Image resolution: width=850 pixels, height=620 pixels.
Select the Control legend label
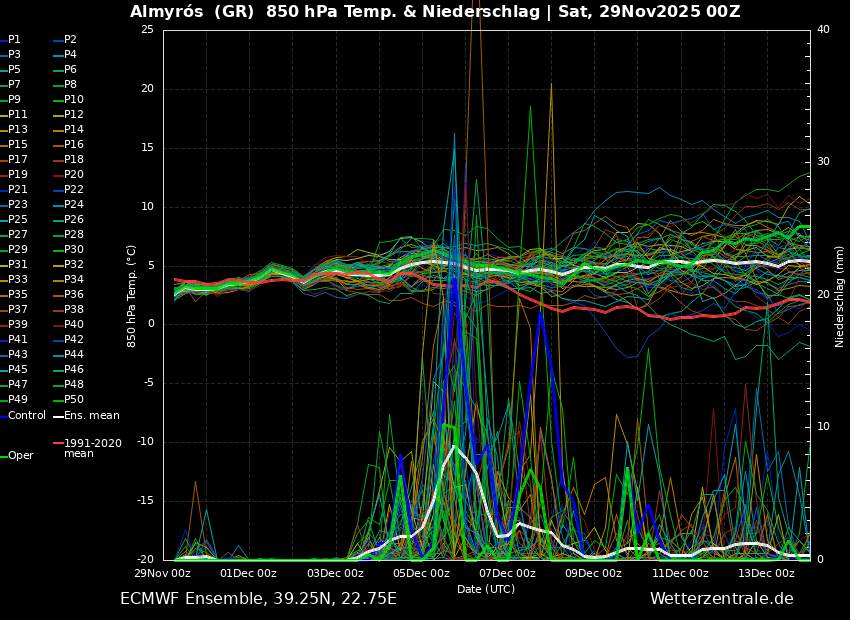[27, 416]
